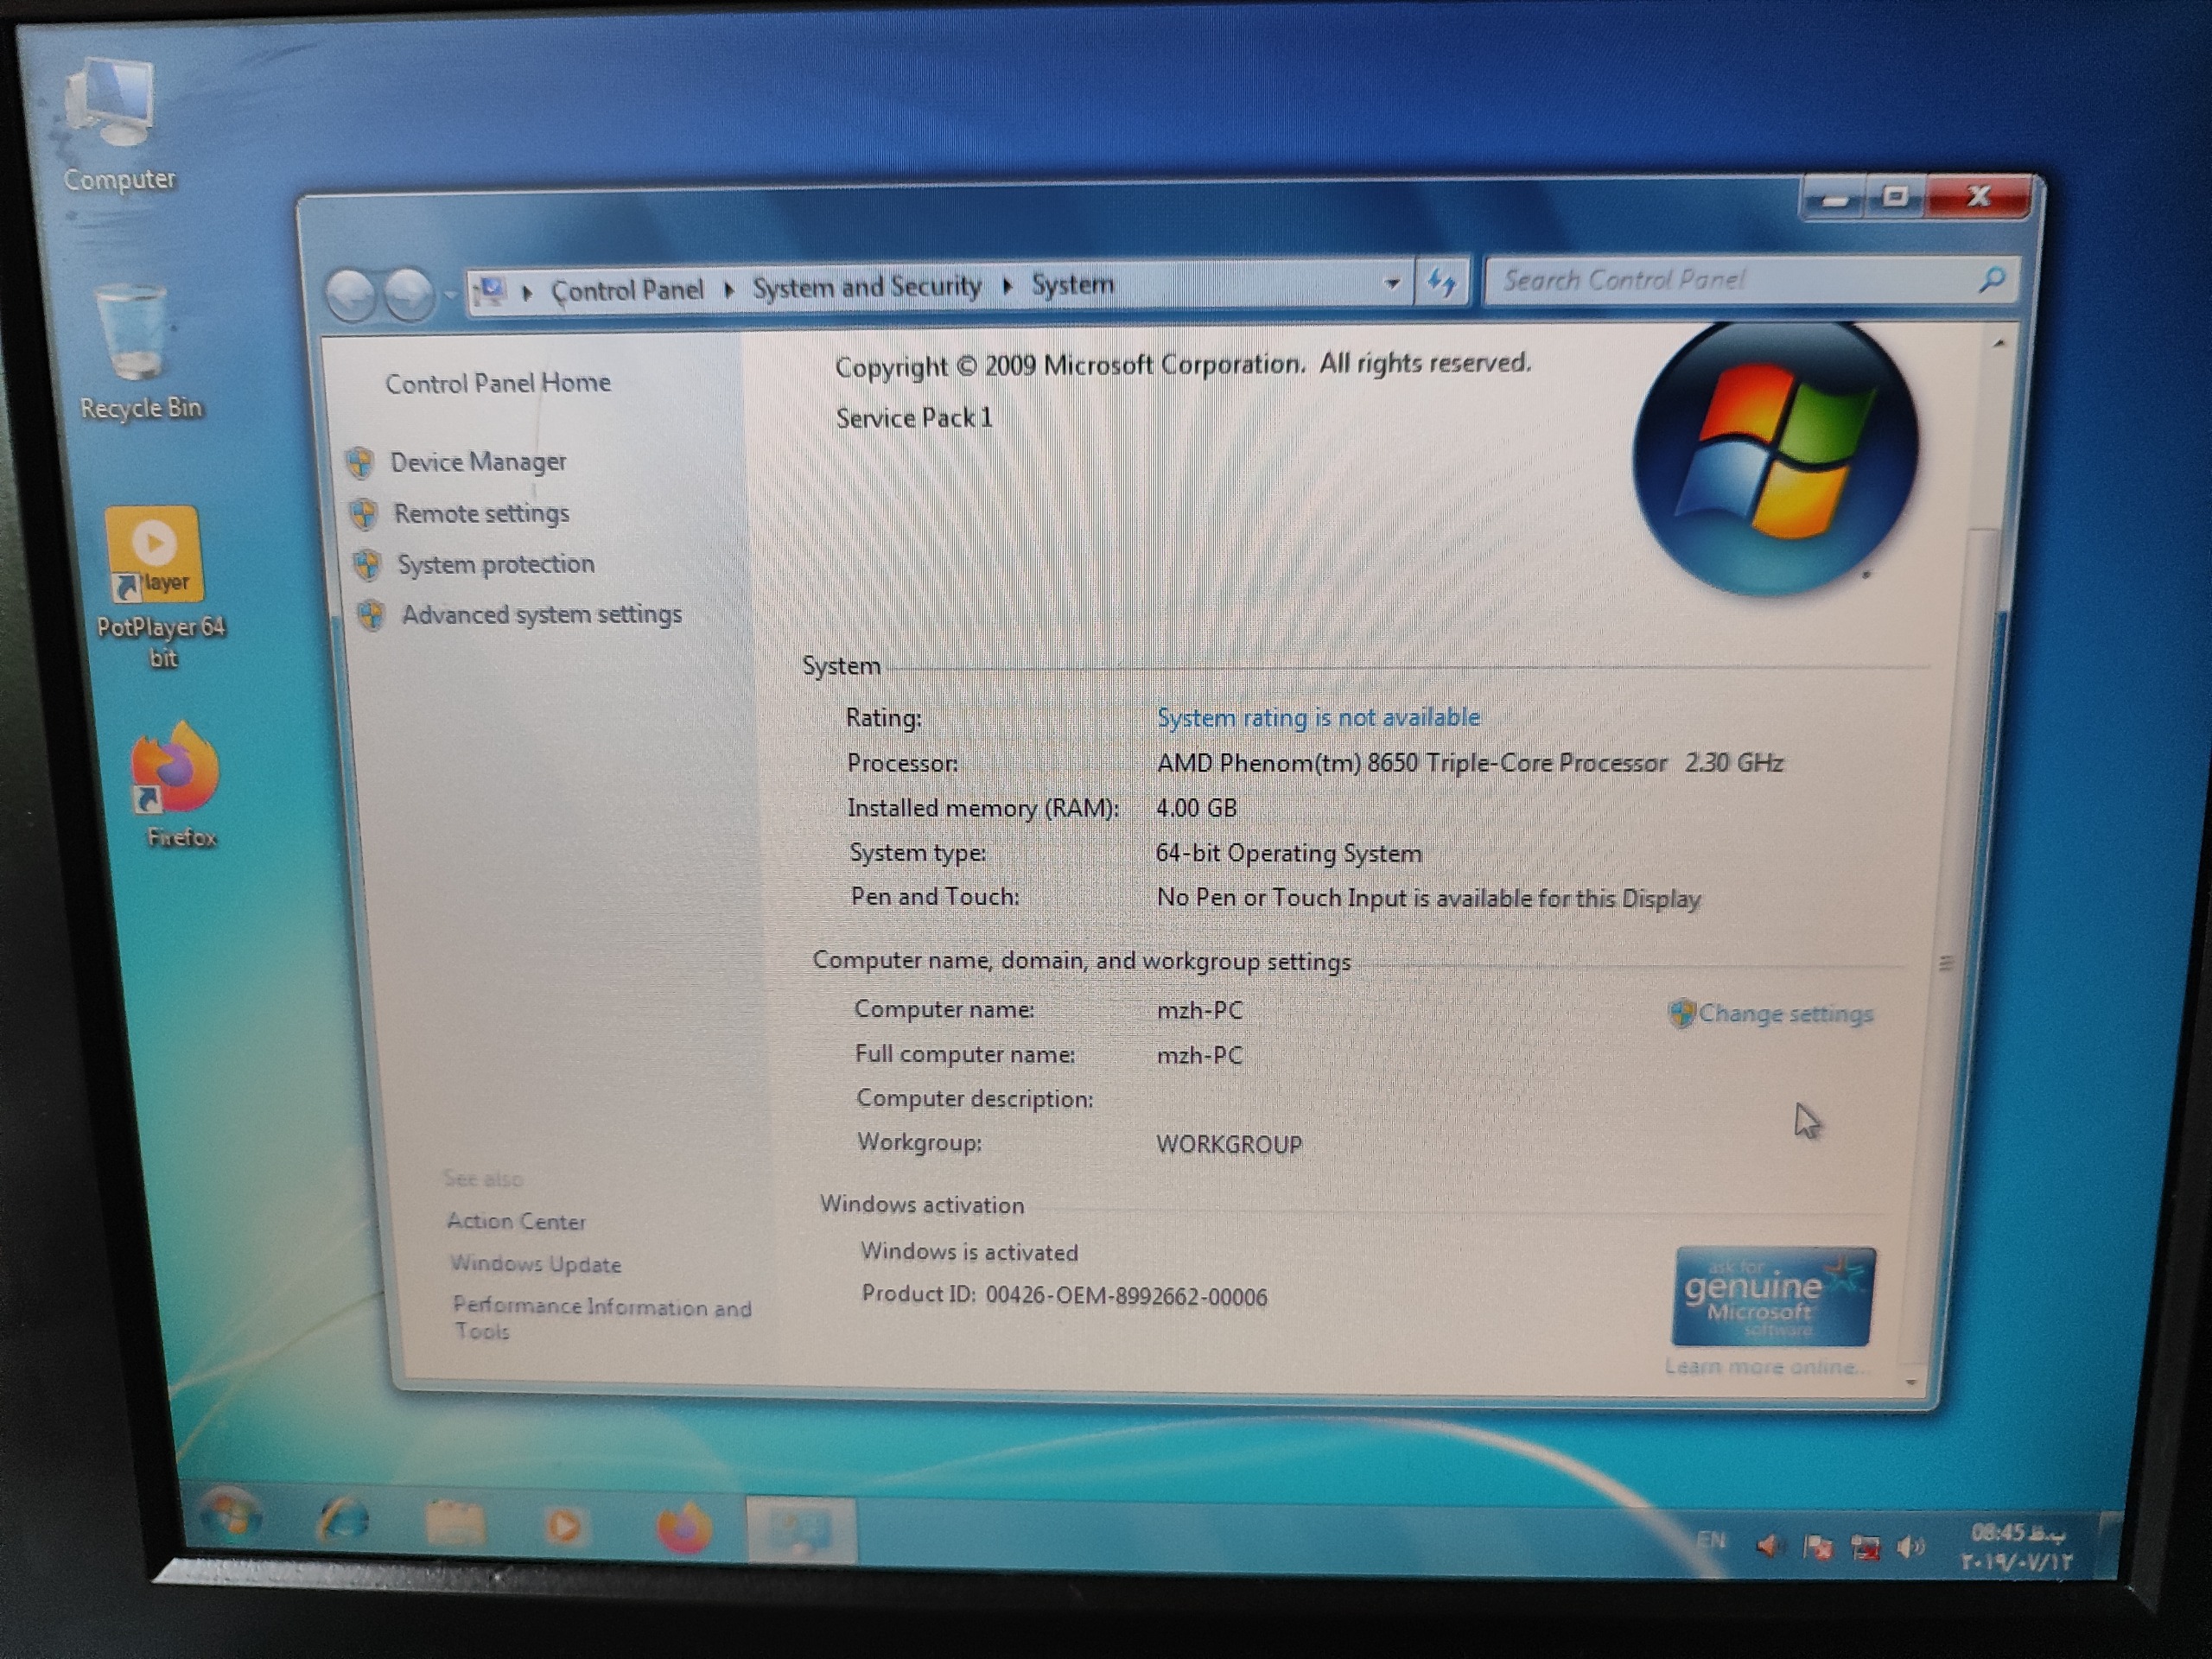Click the refresh button beside address bar
Image resolution: width=2212 pixels, height=1659 pixels.
pyautogui.click(x=1440, y=283)
